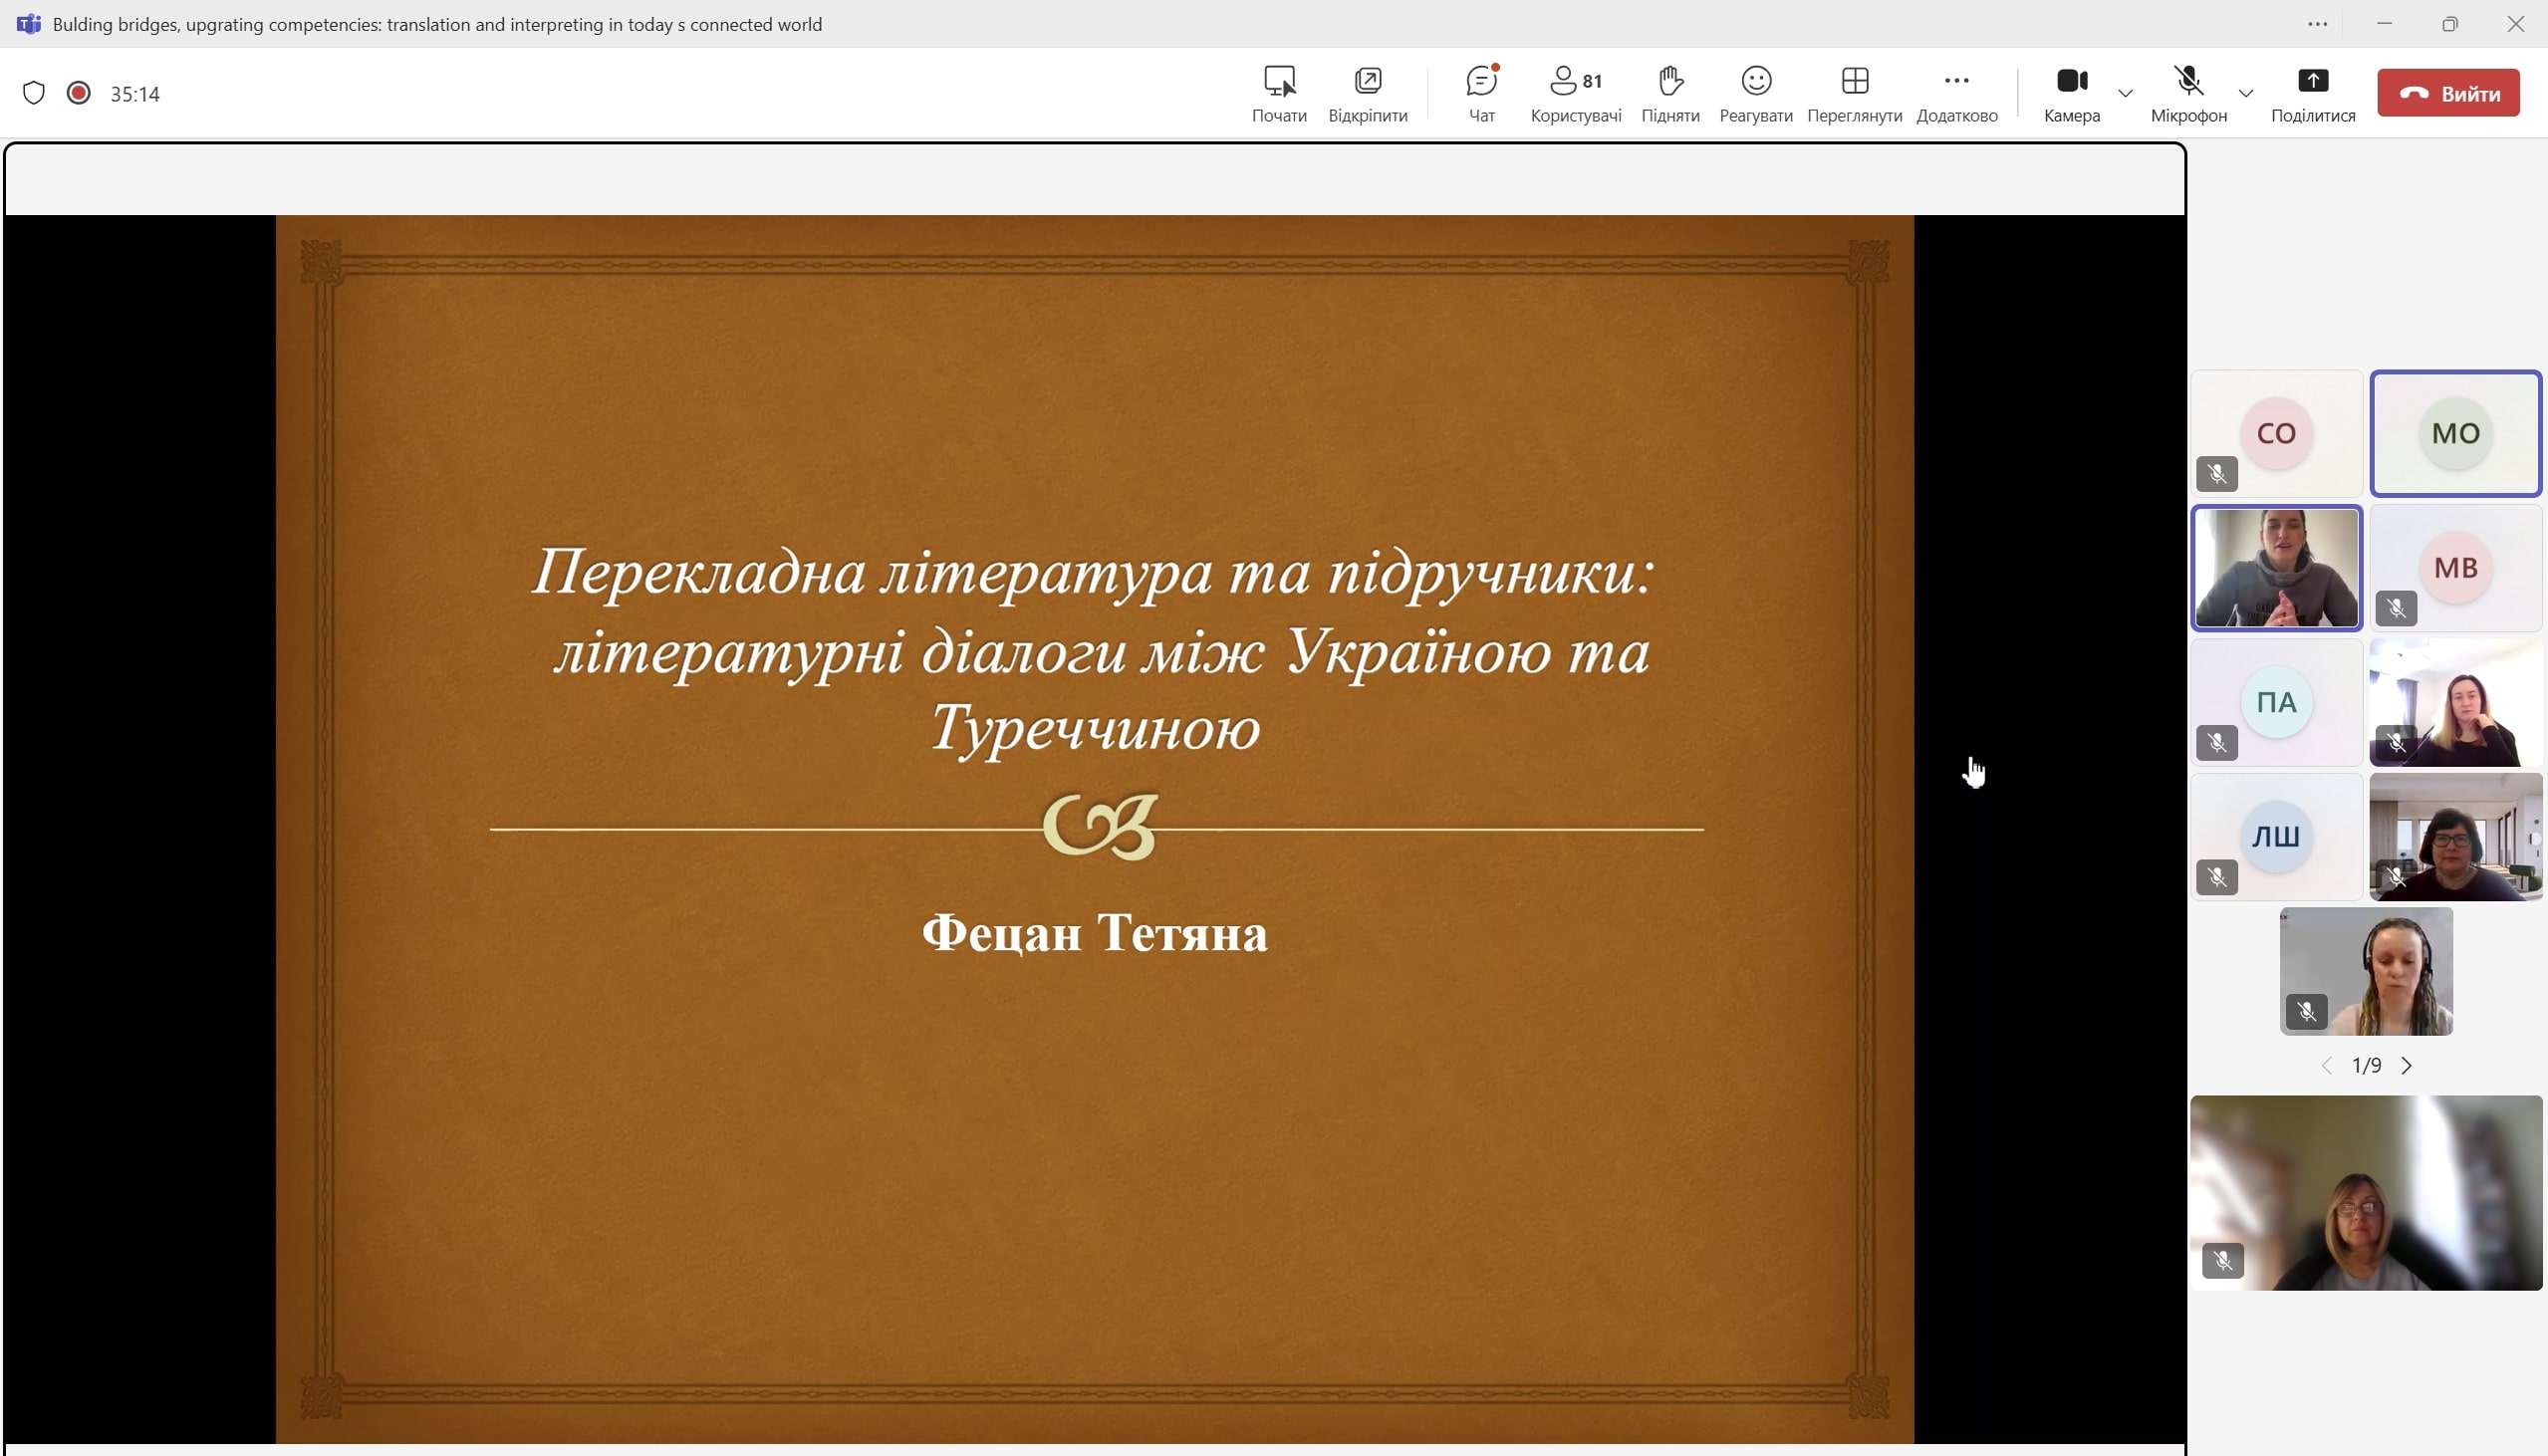This screenshot has height=1456, width=2548.
Task: Share screen with Поділитися icon
Action: [2312, 81]
